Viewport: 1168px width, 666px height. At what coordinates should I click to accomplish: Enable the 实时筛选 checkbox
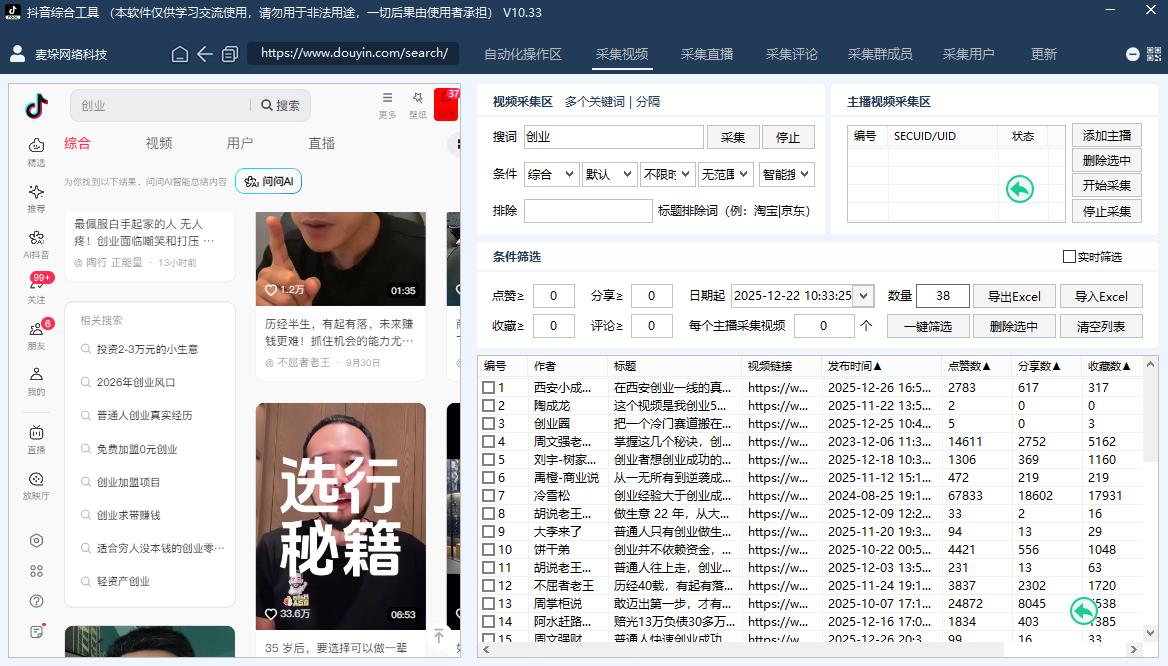pos(1069,257)
